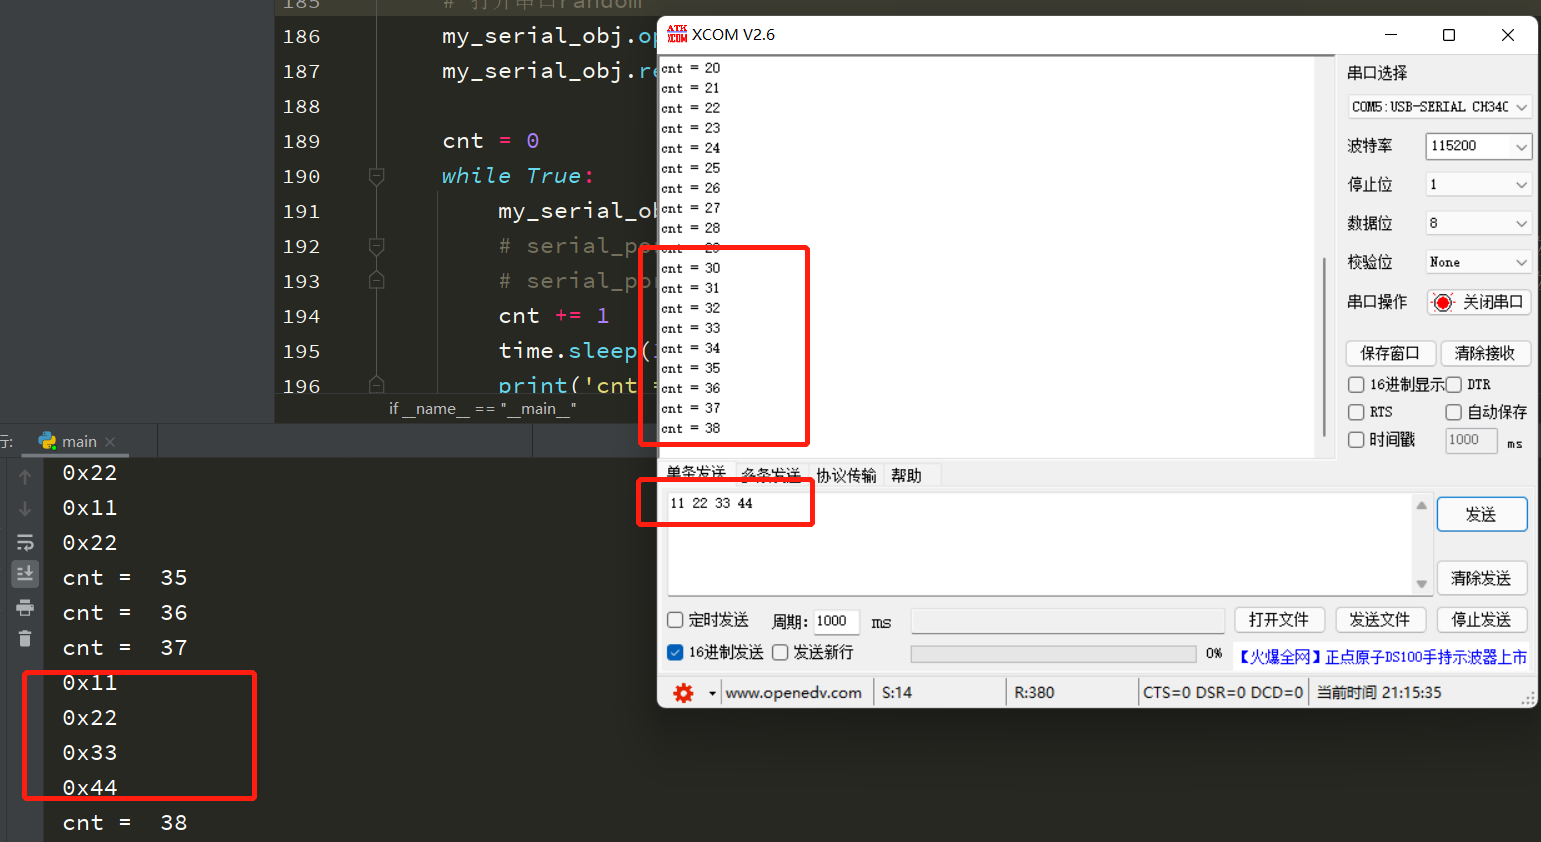Click the scroll-to-end icon in console toolbar

[x=25, y=573]
